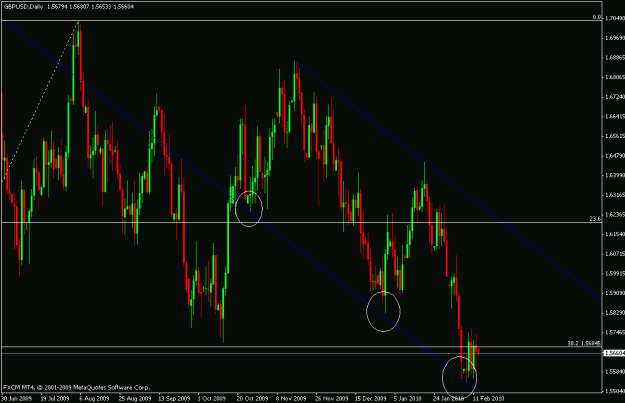Click the 1.58290 price axis label
This screenshot has height=403, width=625.
point(615,313)
